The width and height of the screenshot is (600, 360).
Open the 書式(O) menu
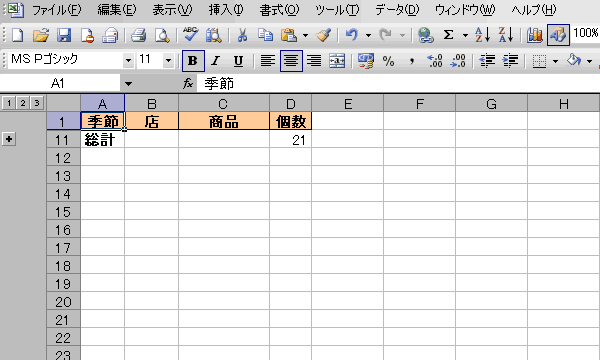(279, 10)
